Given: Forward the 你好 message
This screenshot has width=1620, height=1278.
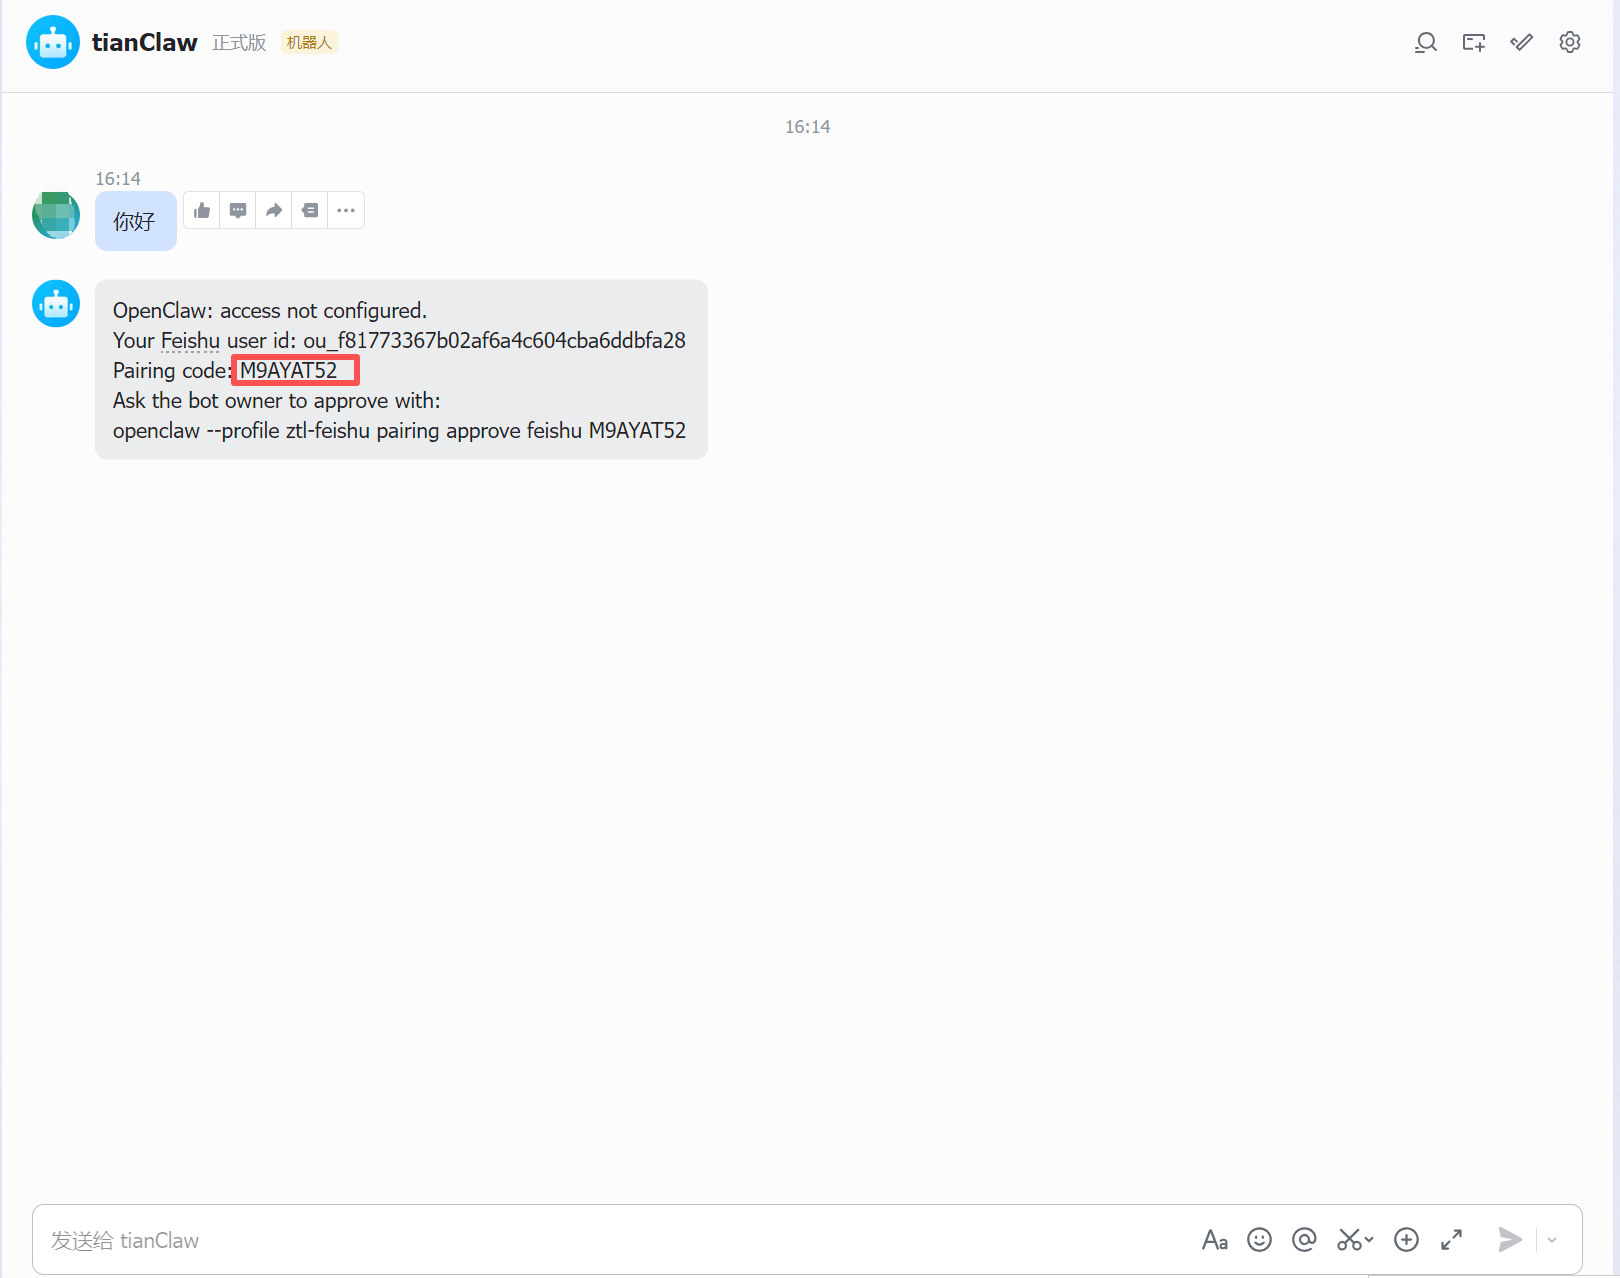Looking at the screenshot, I should pyautogui.click(x=273, y=210).
